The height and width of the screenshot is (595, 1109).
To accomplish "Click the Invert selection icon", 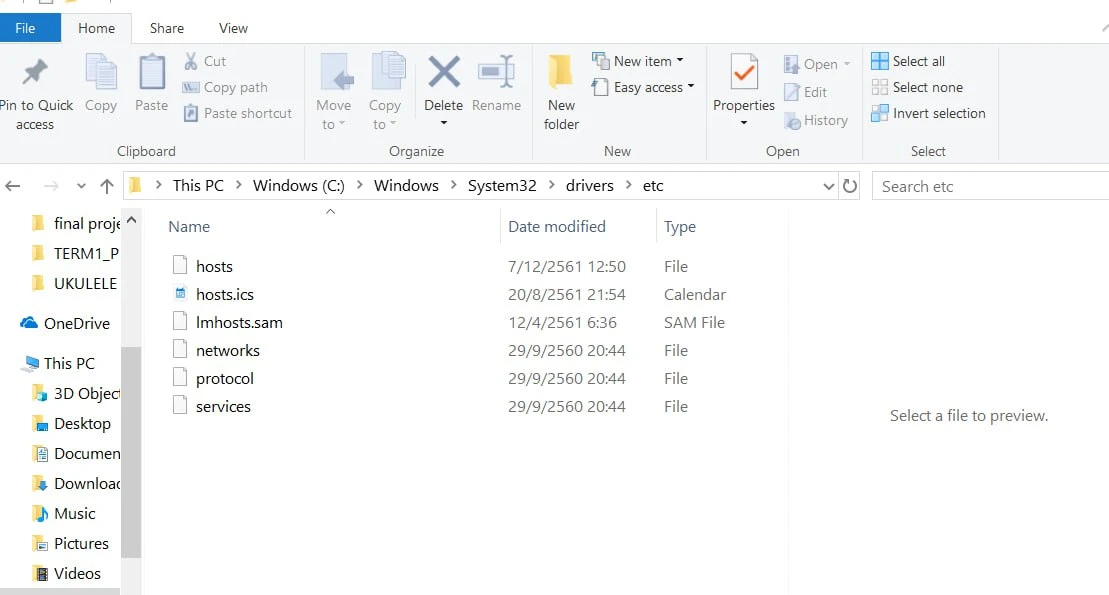I will coord(880,113).
